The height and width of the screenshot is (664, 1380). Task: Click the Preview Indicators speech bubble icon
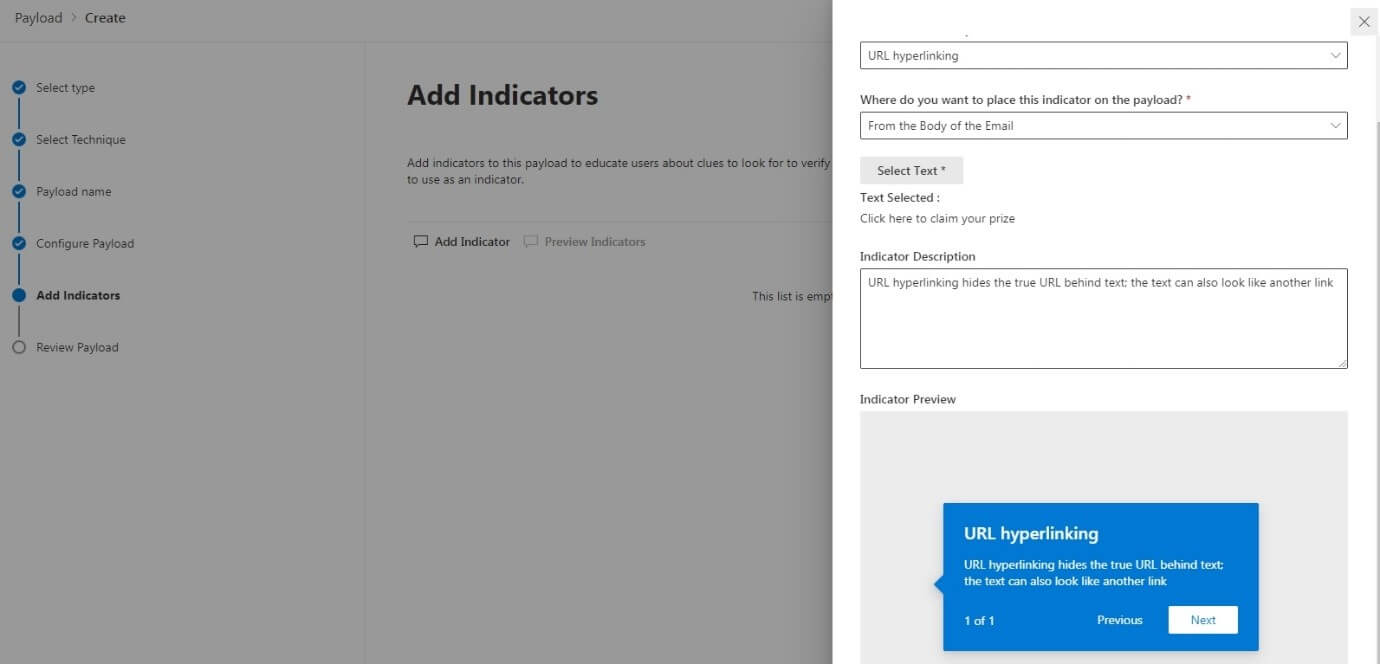(x=530, y=241)
